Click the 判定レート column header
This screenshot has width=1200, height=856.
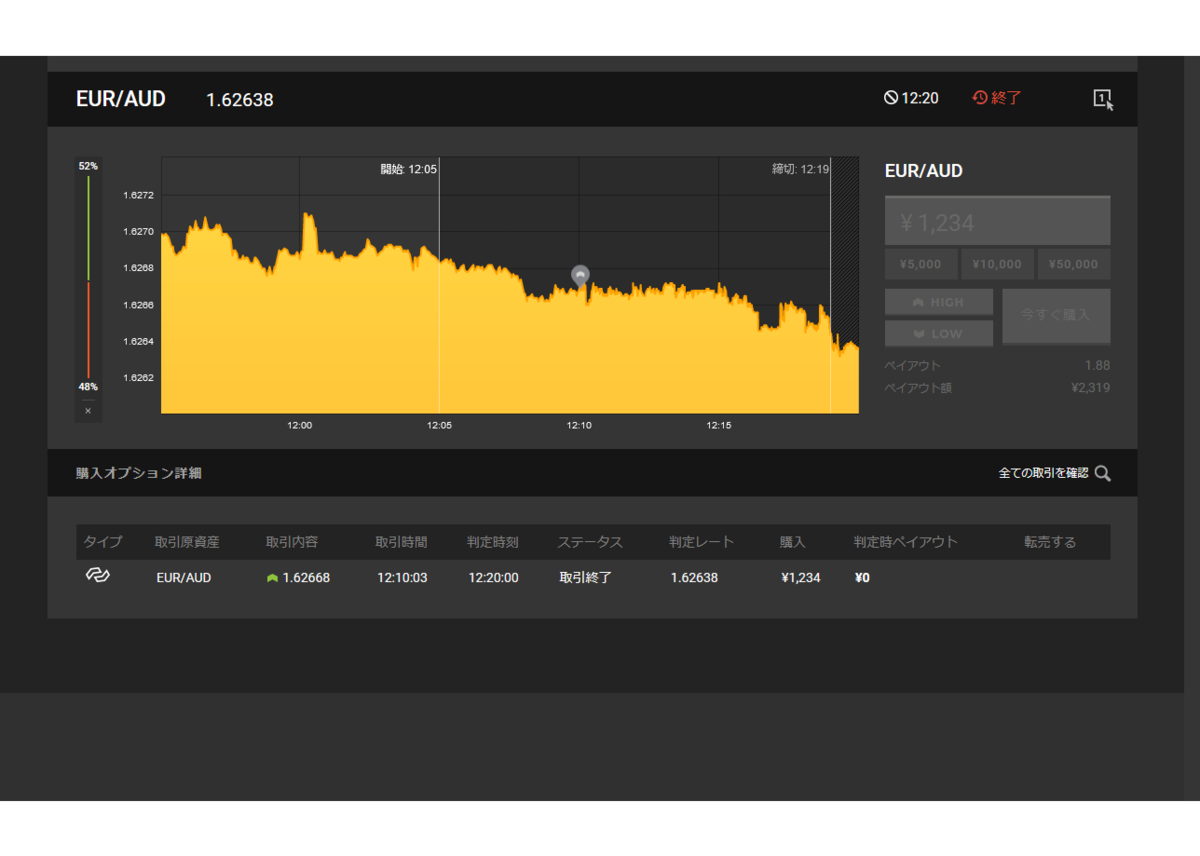point(702,542)
